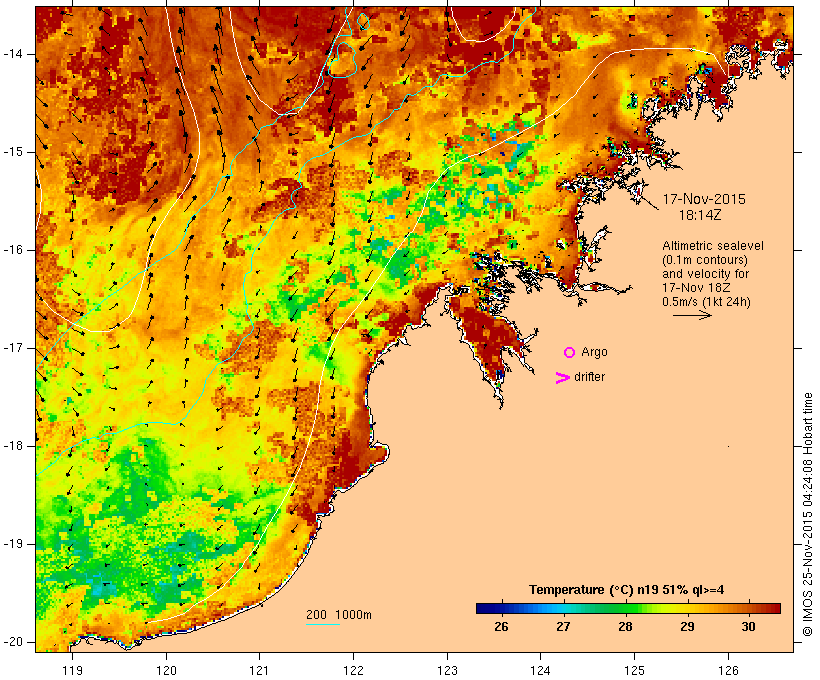The width and height of the screenshot is (820, 680).
Task: Click the cyan 200m depth legend line
Action: tap(323, 625)
